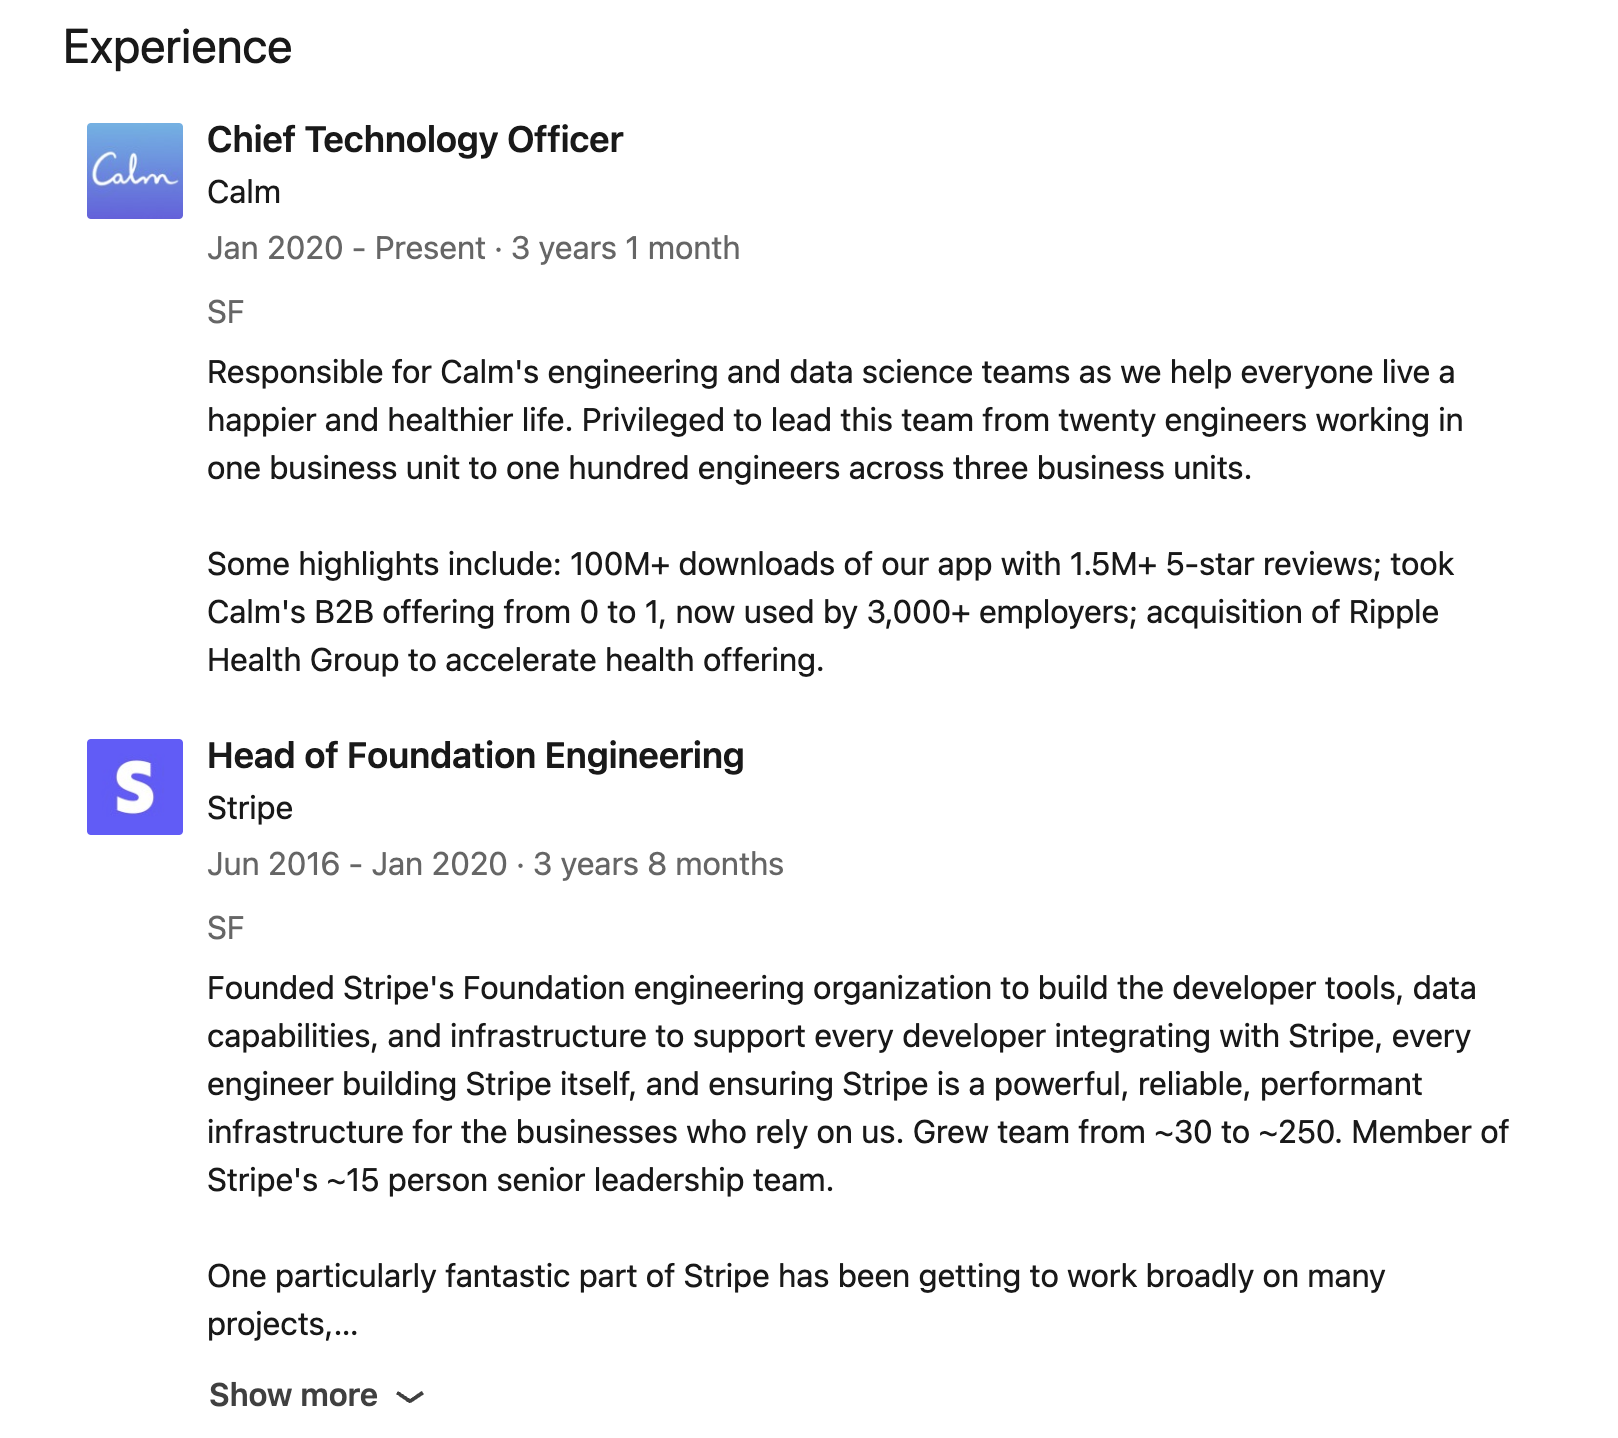Click the SF location under Stripe role
The width and height of the screenshot is (1618, 1438).
(x=226, y=927)
